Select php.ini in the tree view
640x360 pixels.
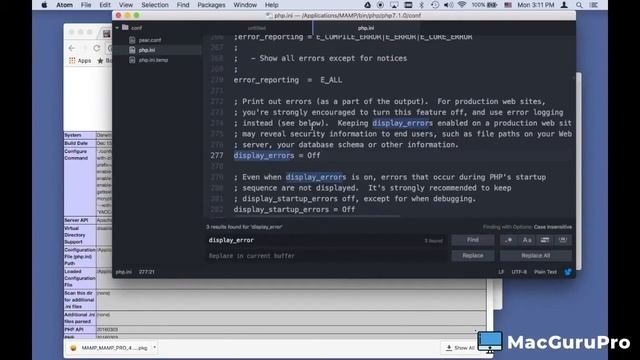pos(147,50)
